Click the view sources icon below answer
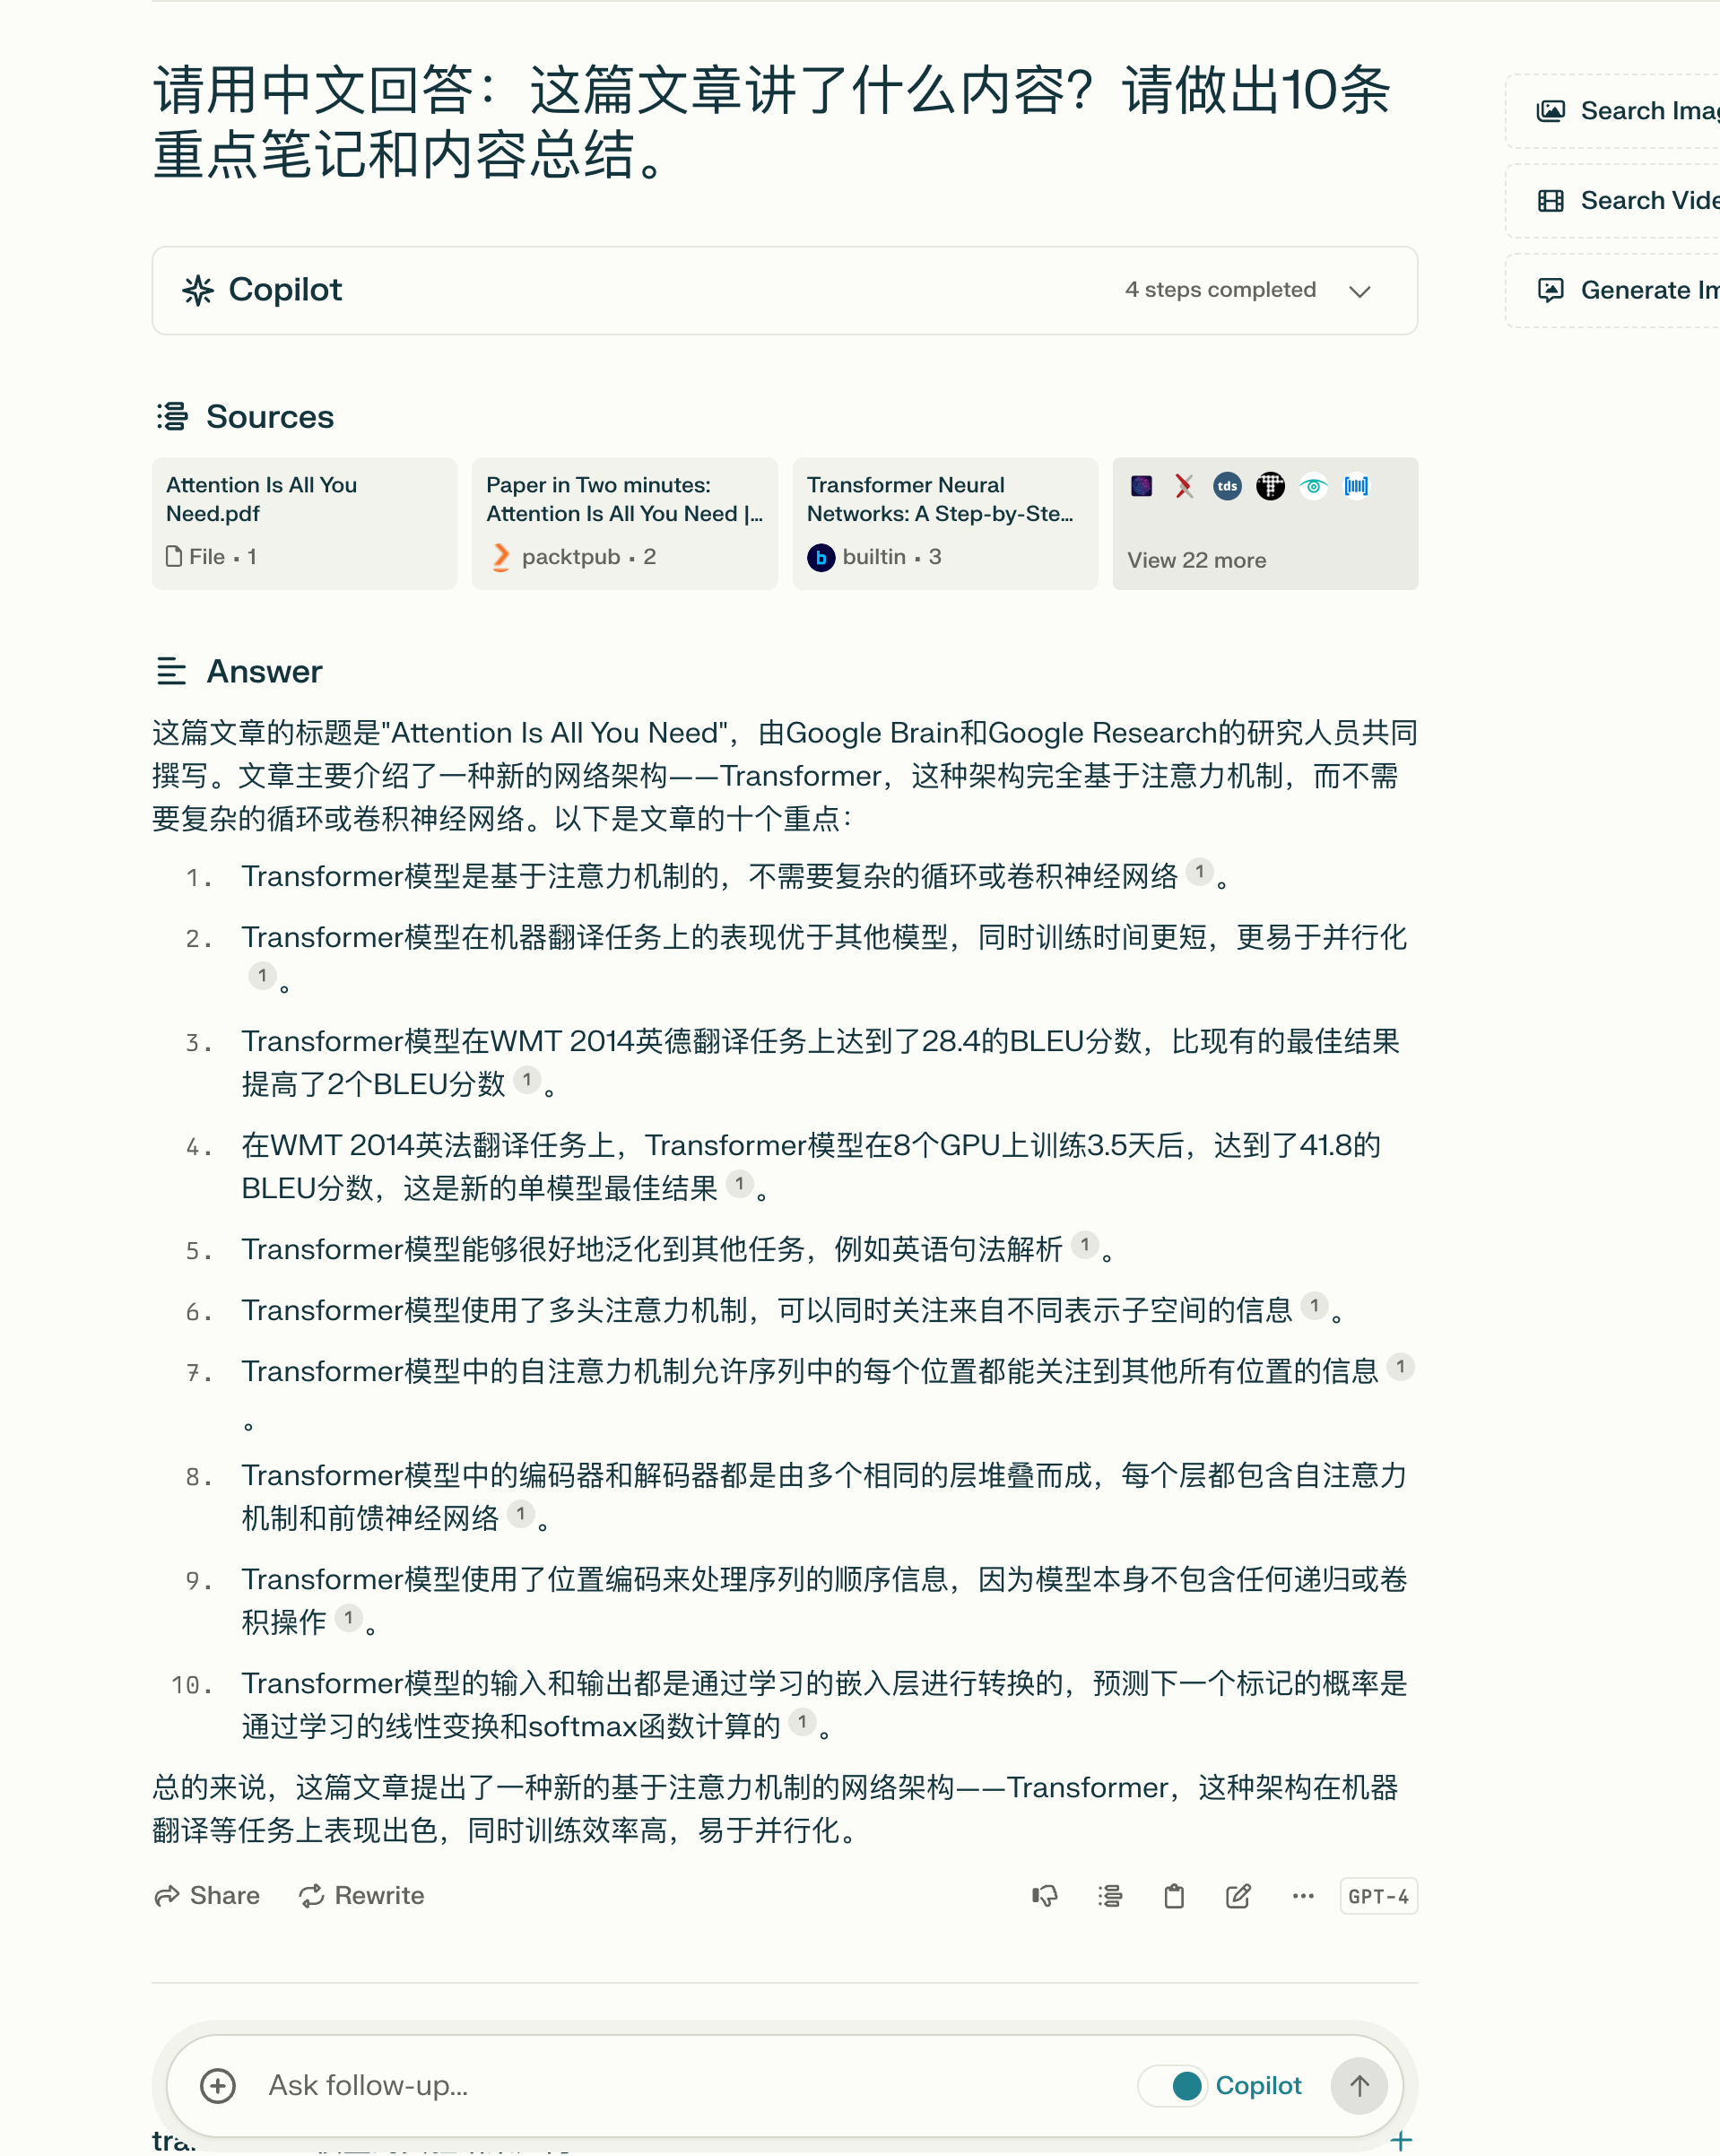Screen dimensions: 1720x2156 (x=1110, y=1896)
